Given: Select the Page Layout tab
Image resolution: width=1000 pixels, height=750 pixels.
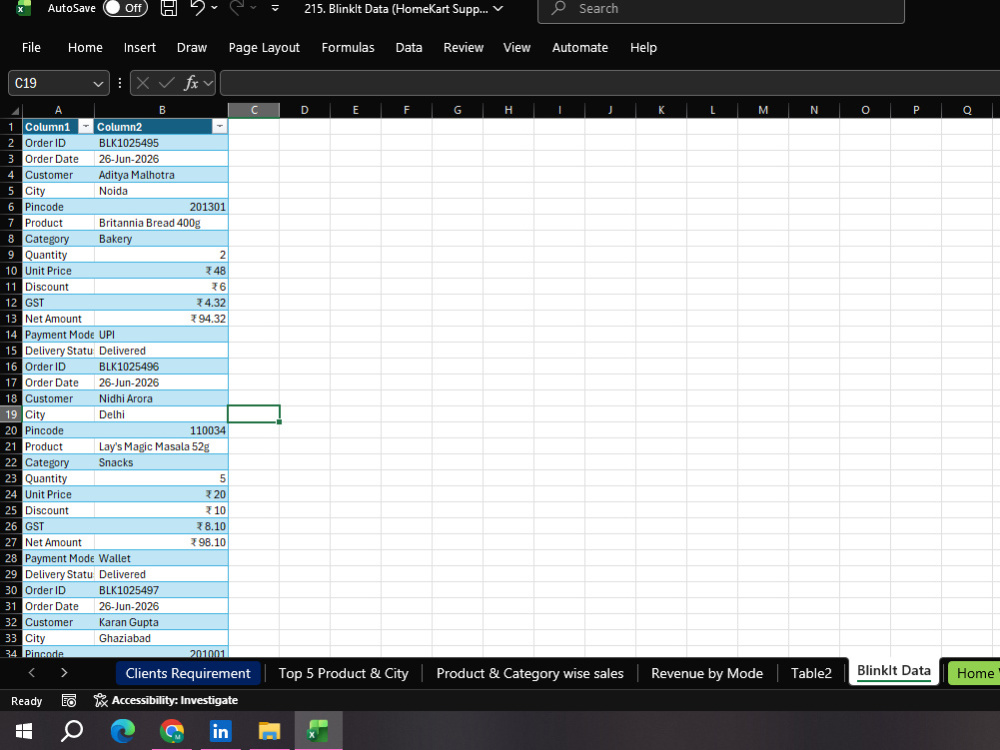Looking at the screenshot, I should coord(264,48).
